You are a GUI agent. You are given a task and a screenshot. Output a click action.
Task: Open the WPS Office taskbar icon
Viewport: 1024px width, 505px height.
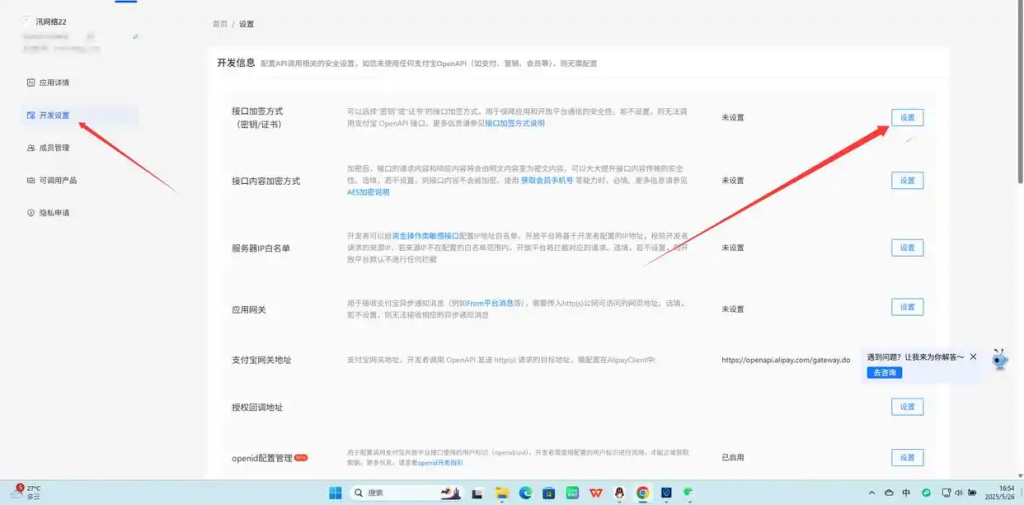click(x=596, y=493)
